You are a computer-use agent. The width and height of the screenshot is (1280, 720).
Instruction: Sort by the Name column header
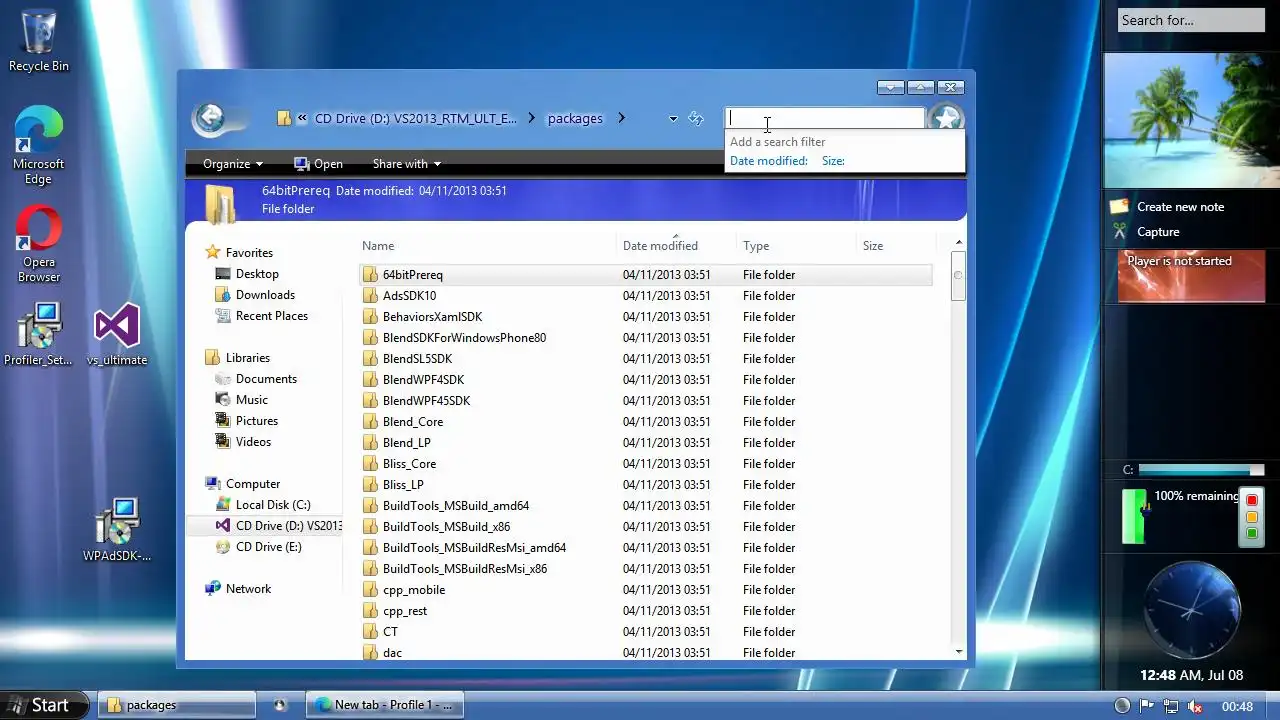click(488, 246)
